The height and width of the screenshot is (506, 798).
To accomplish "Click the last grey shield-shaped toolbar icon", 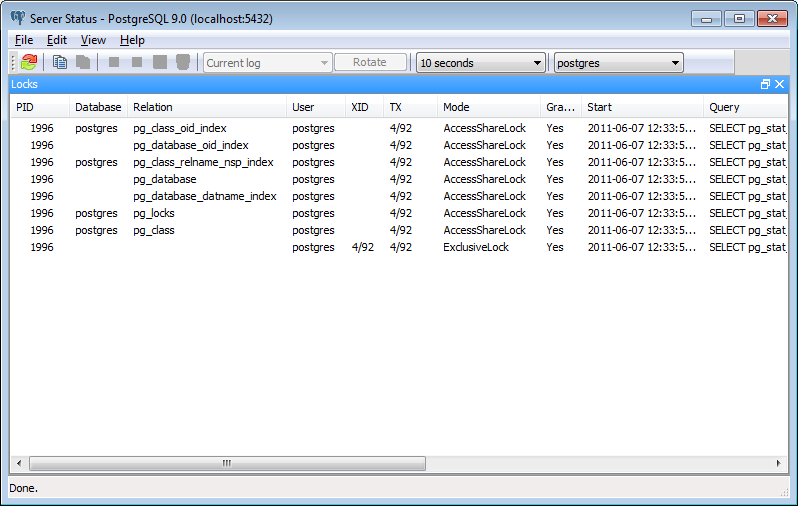I will point(183,62).
